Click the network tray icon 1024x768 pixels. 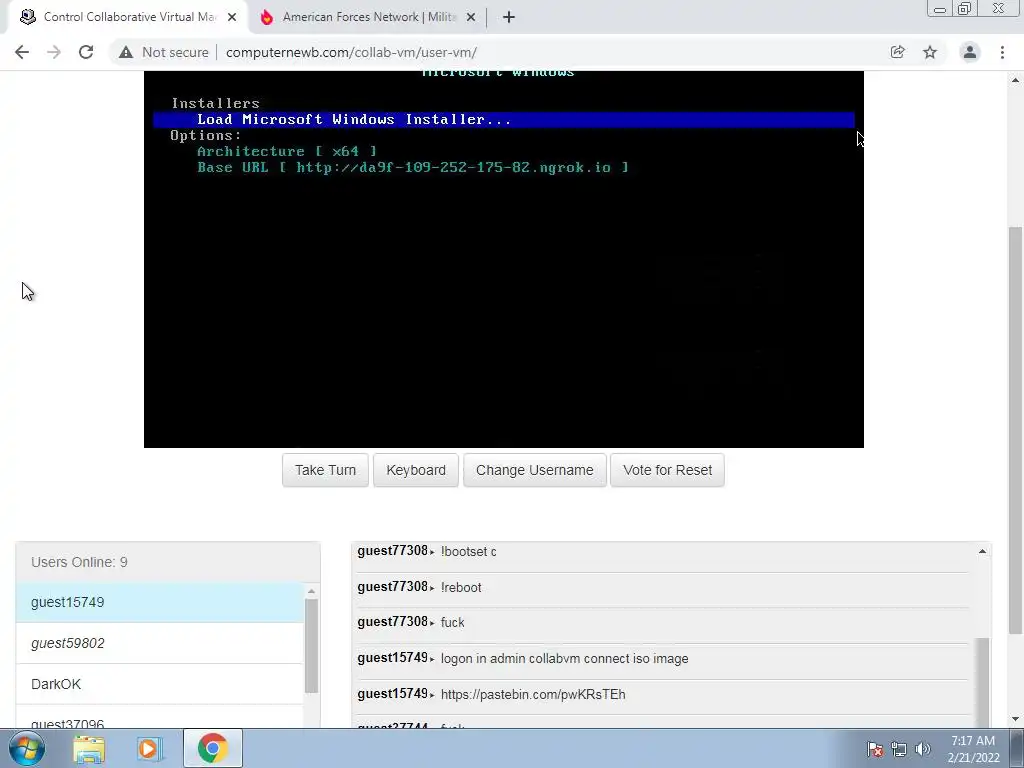899,749
